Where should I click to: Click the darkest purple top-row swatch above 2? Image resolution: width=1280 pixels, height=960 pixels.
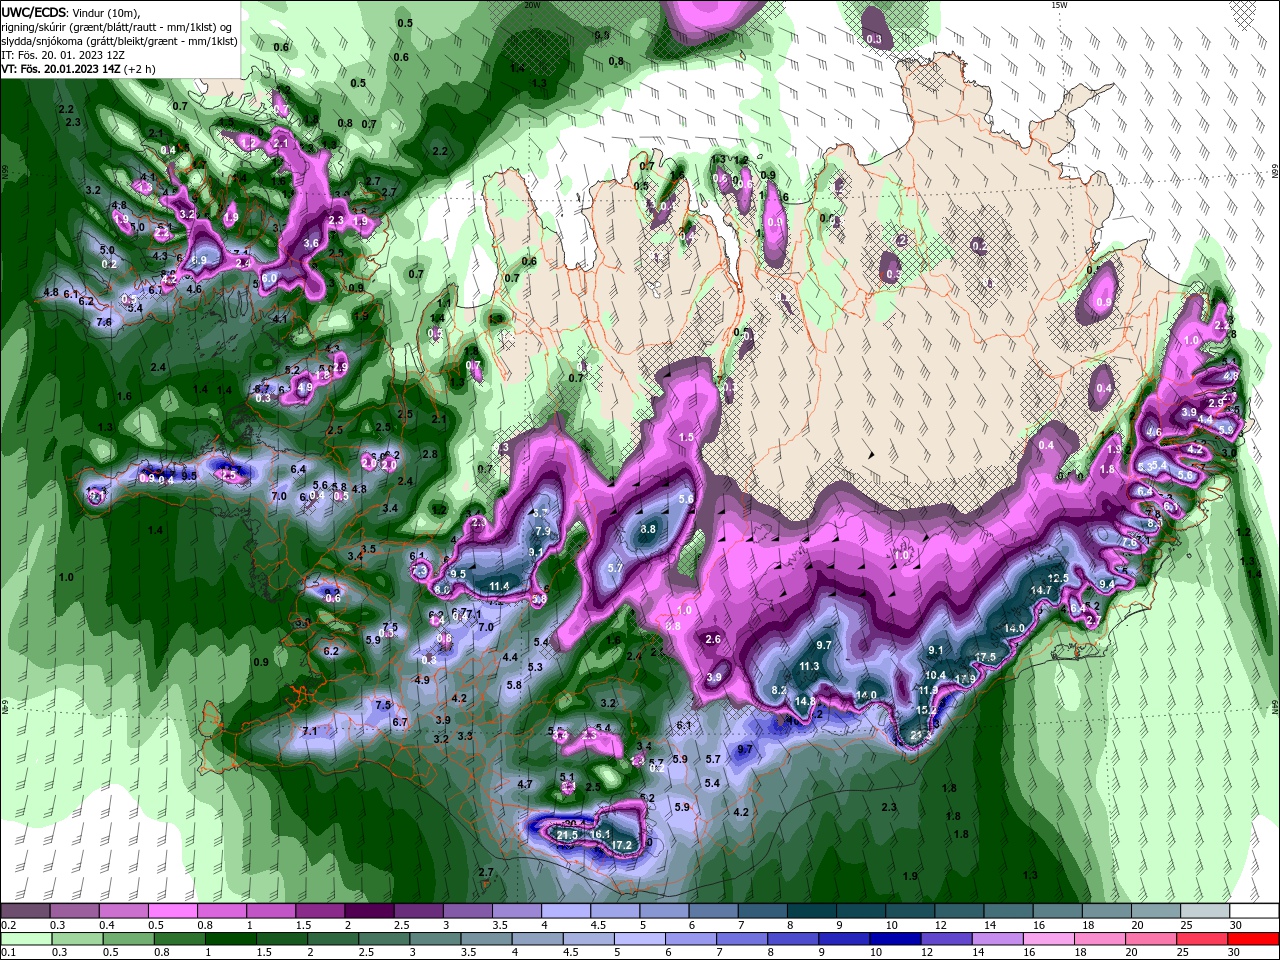coord(369,911)
